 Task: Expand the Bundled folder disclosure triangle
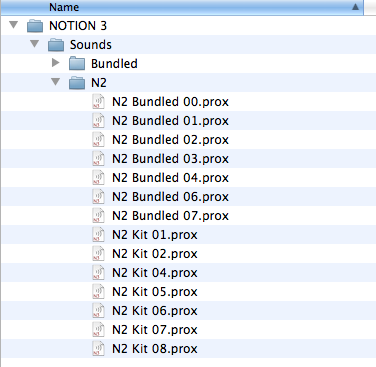(x=56, y=63)
